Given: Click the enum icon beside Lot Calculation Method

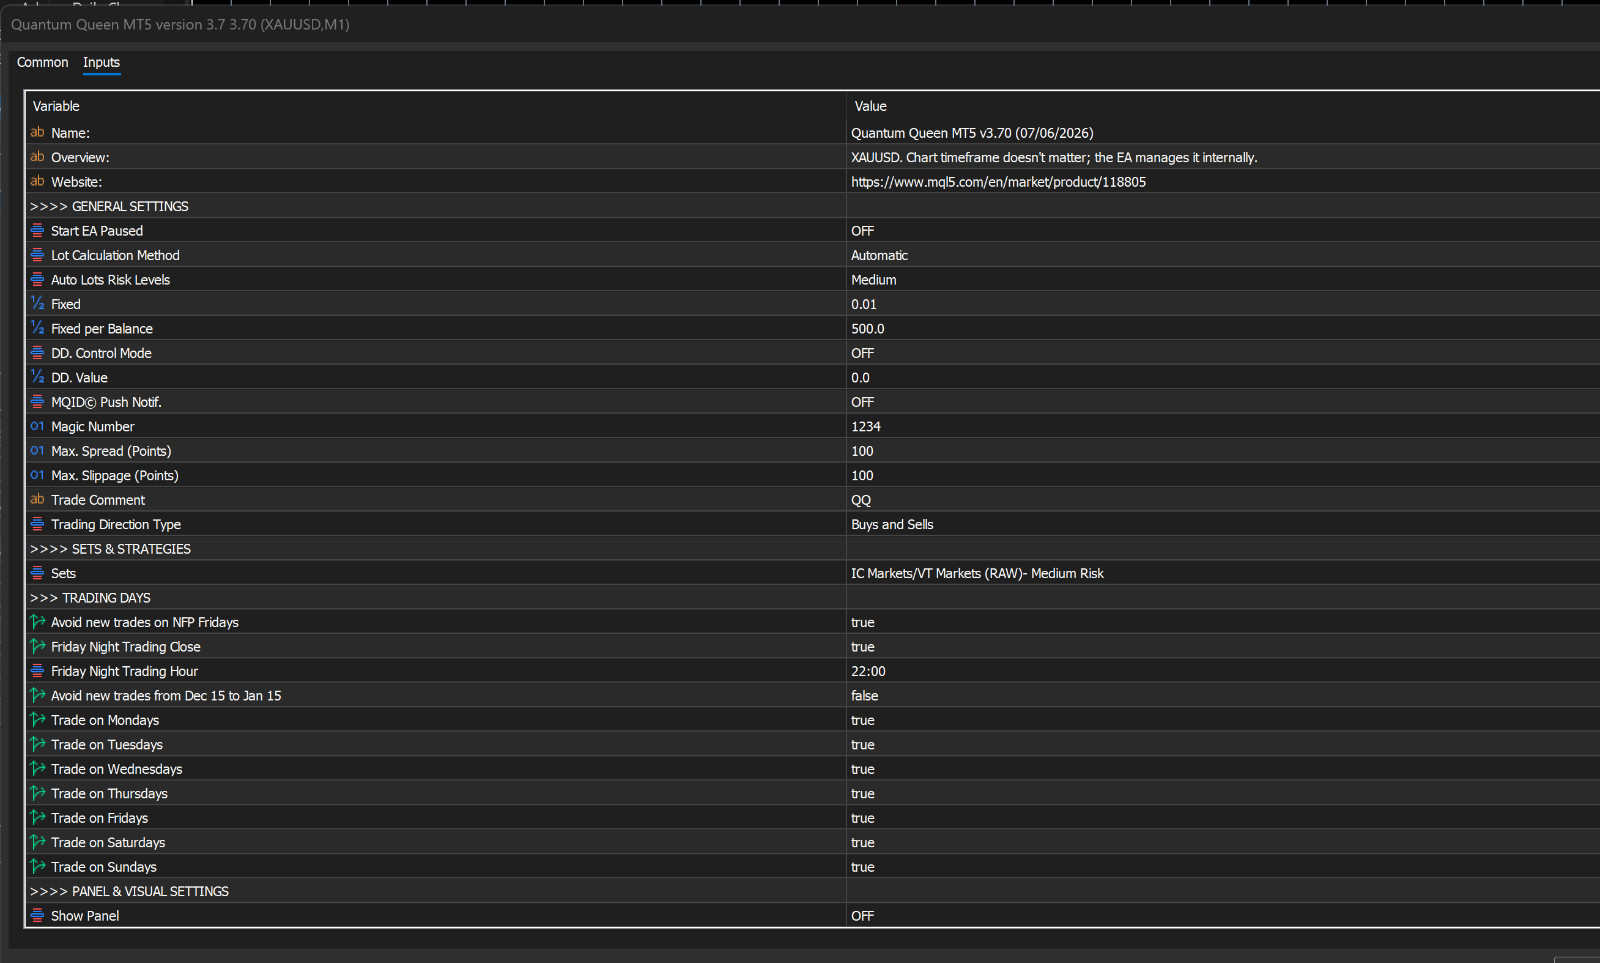Looking at the screenshot, I should [37, 255].
